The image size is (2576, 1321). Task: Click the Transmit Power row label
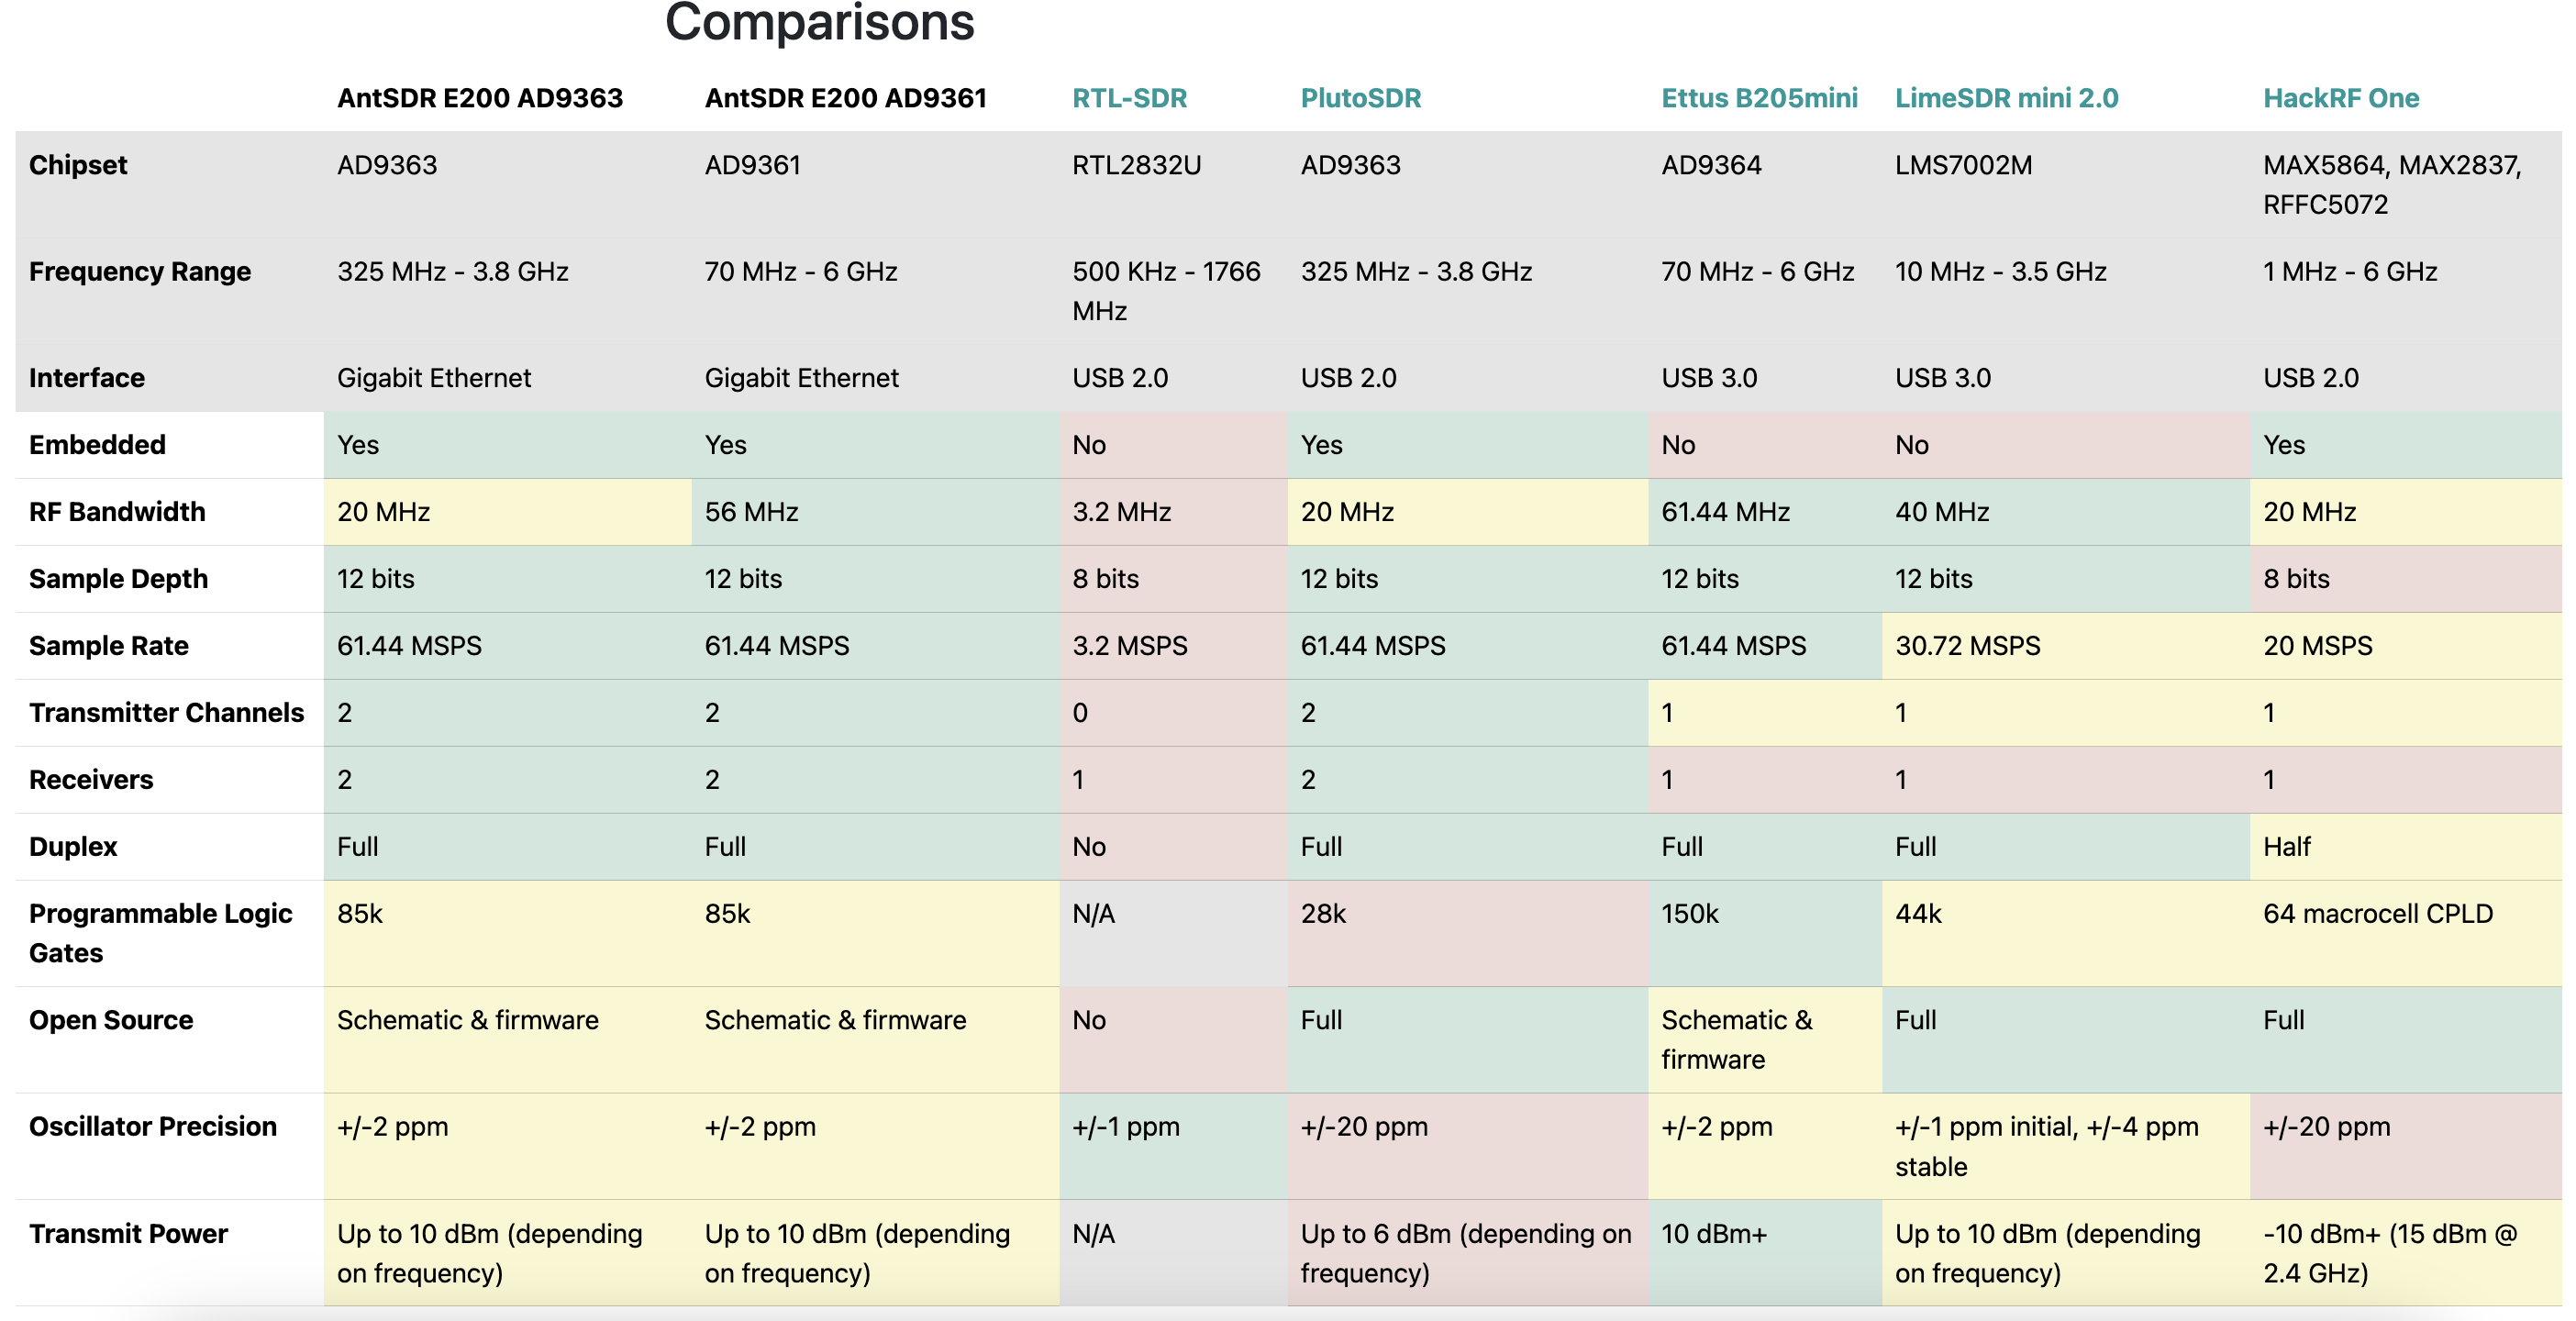pyautogui.click(x=128, y=1234)
